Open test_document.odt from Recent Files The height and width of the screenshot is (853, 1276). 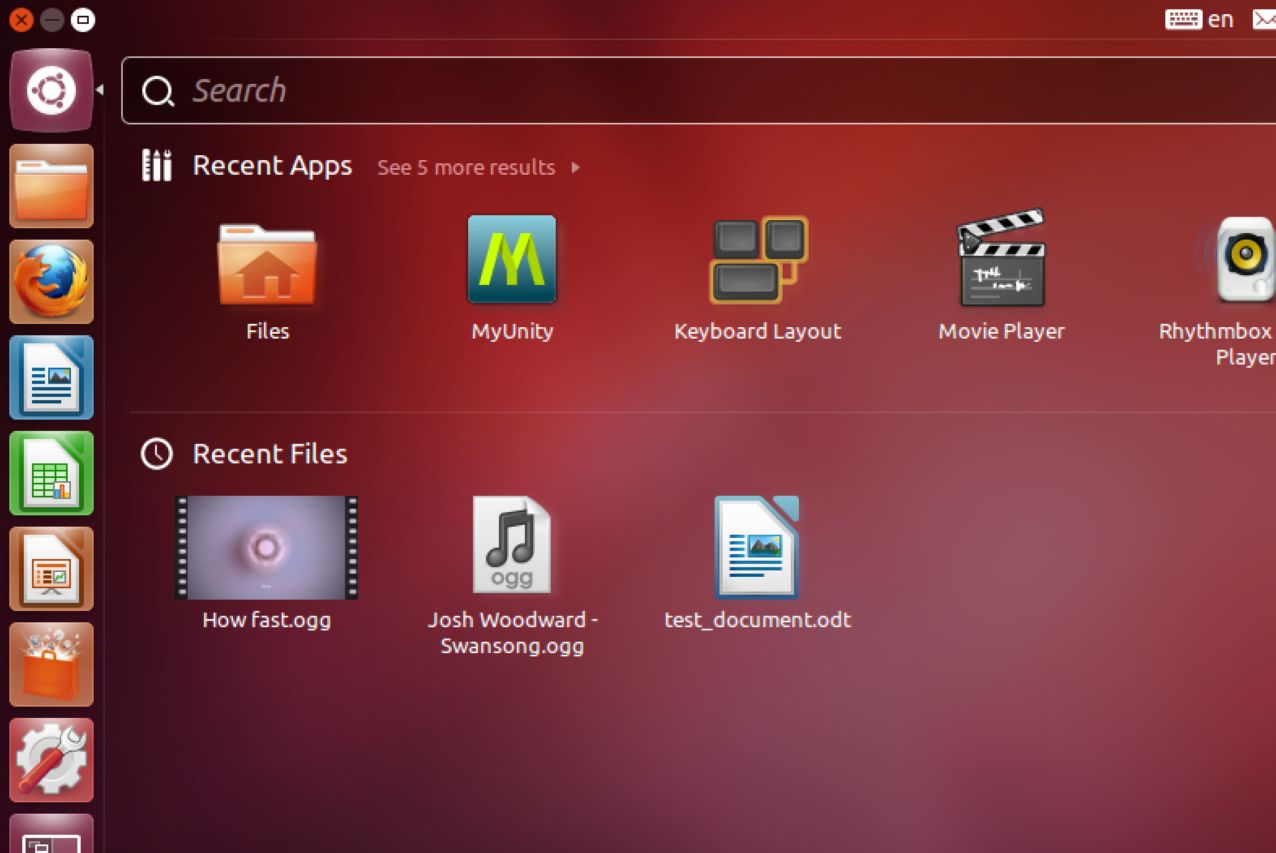(757, 546)
